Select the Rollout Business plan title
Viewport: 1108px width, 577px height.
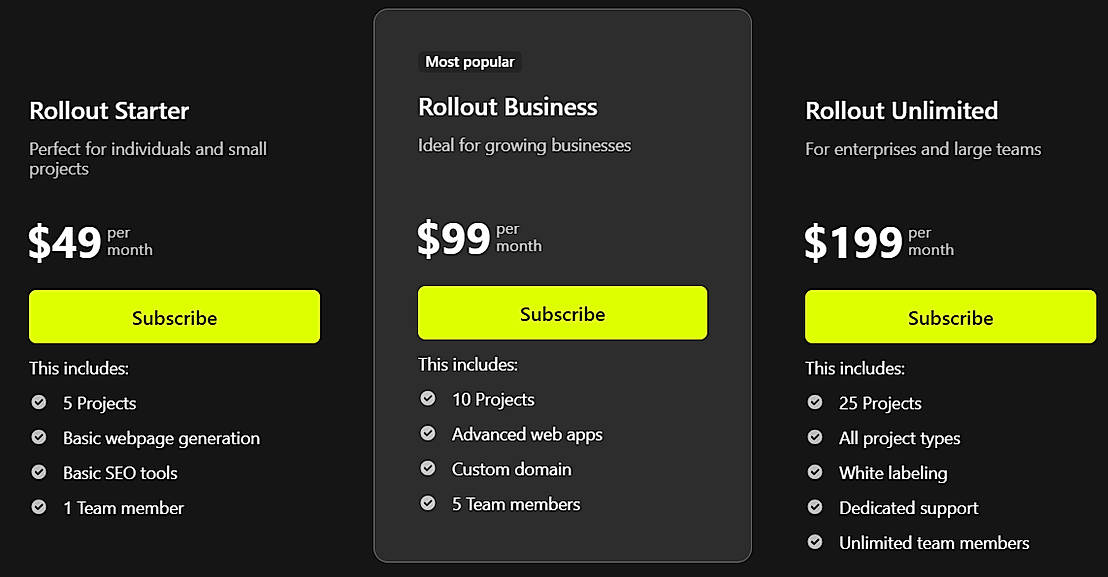(507, 107)
